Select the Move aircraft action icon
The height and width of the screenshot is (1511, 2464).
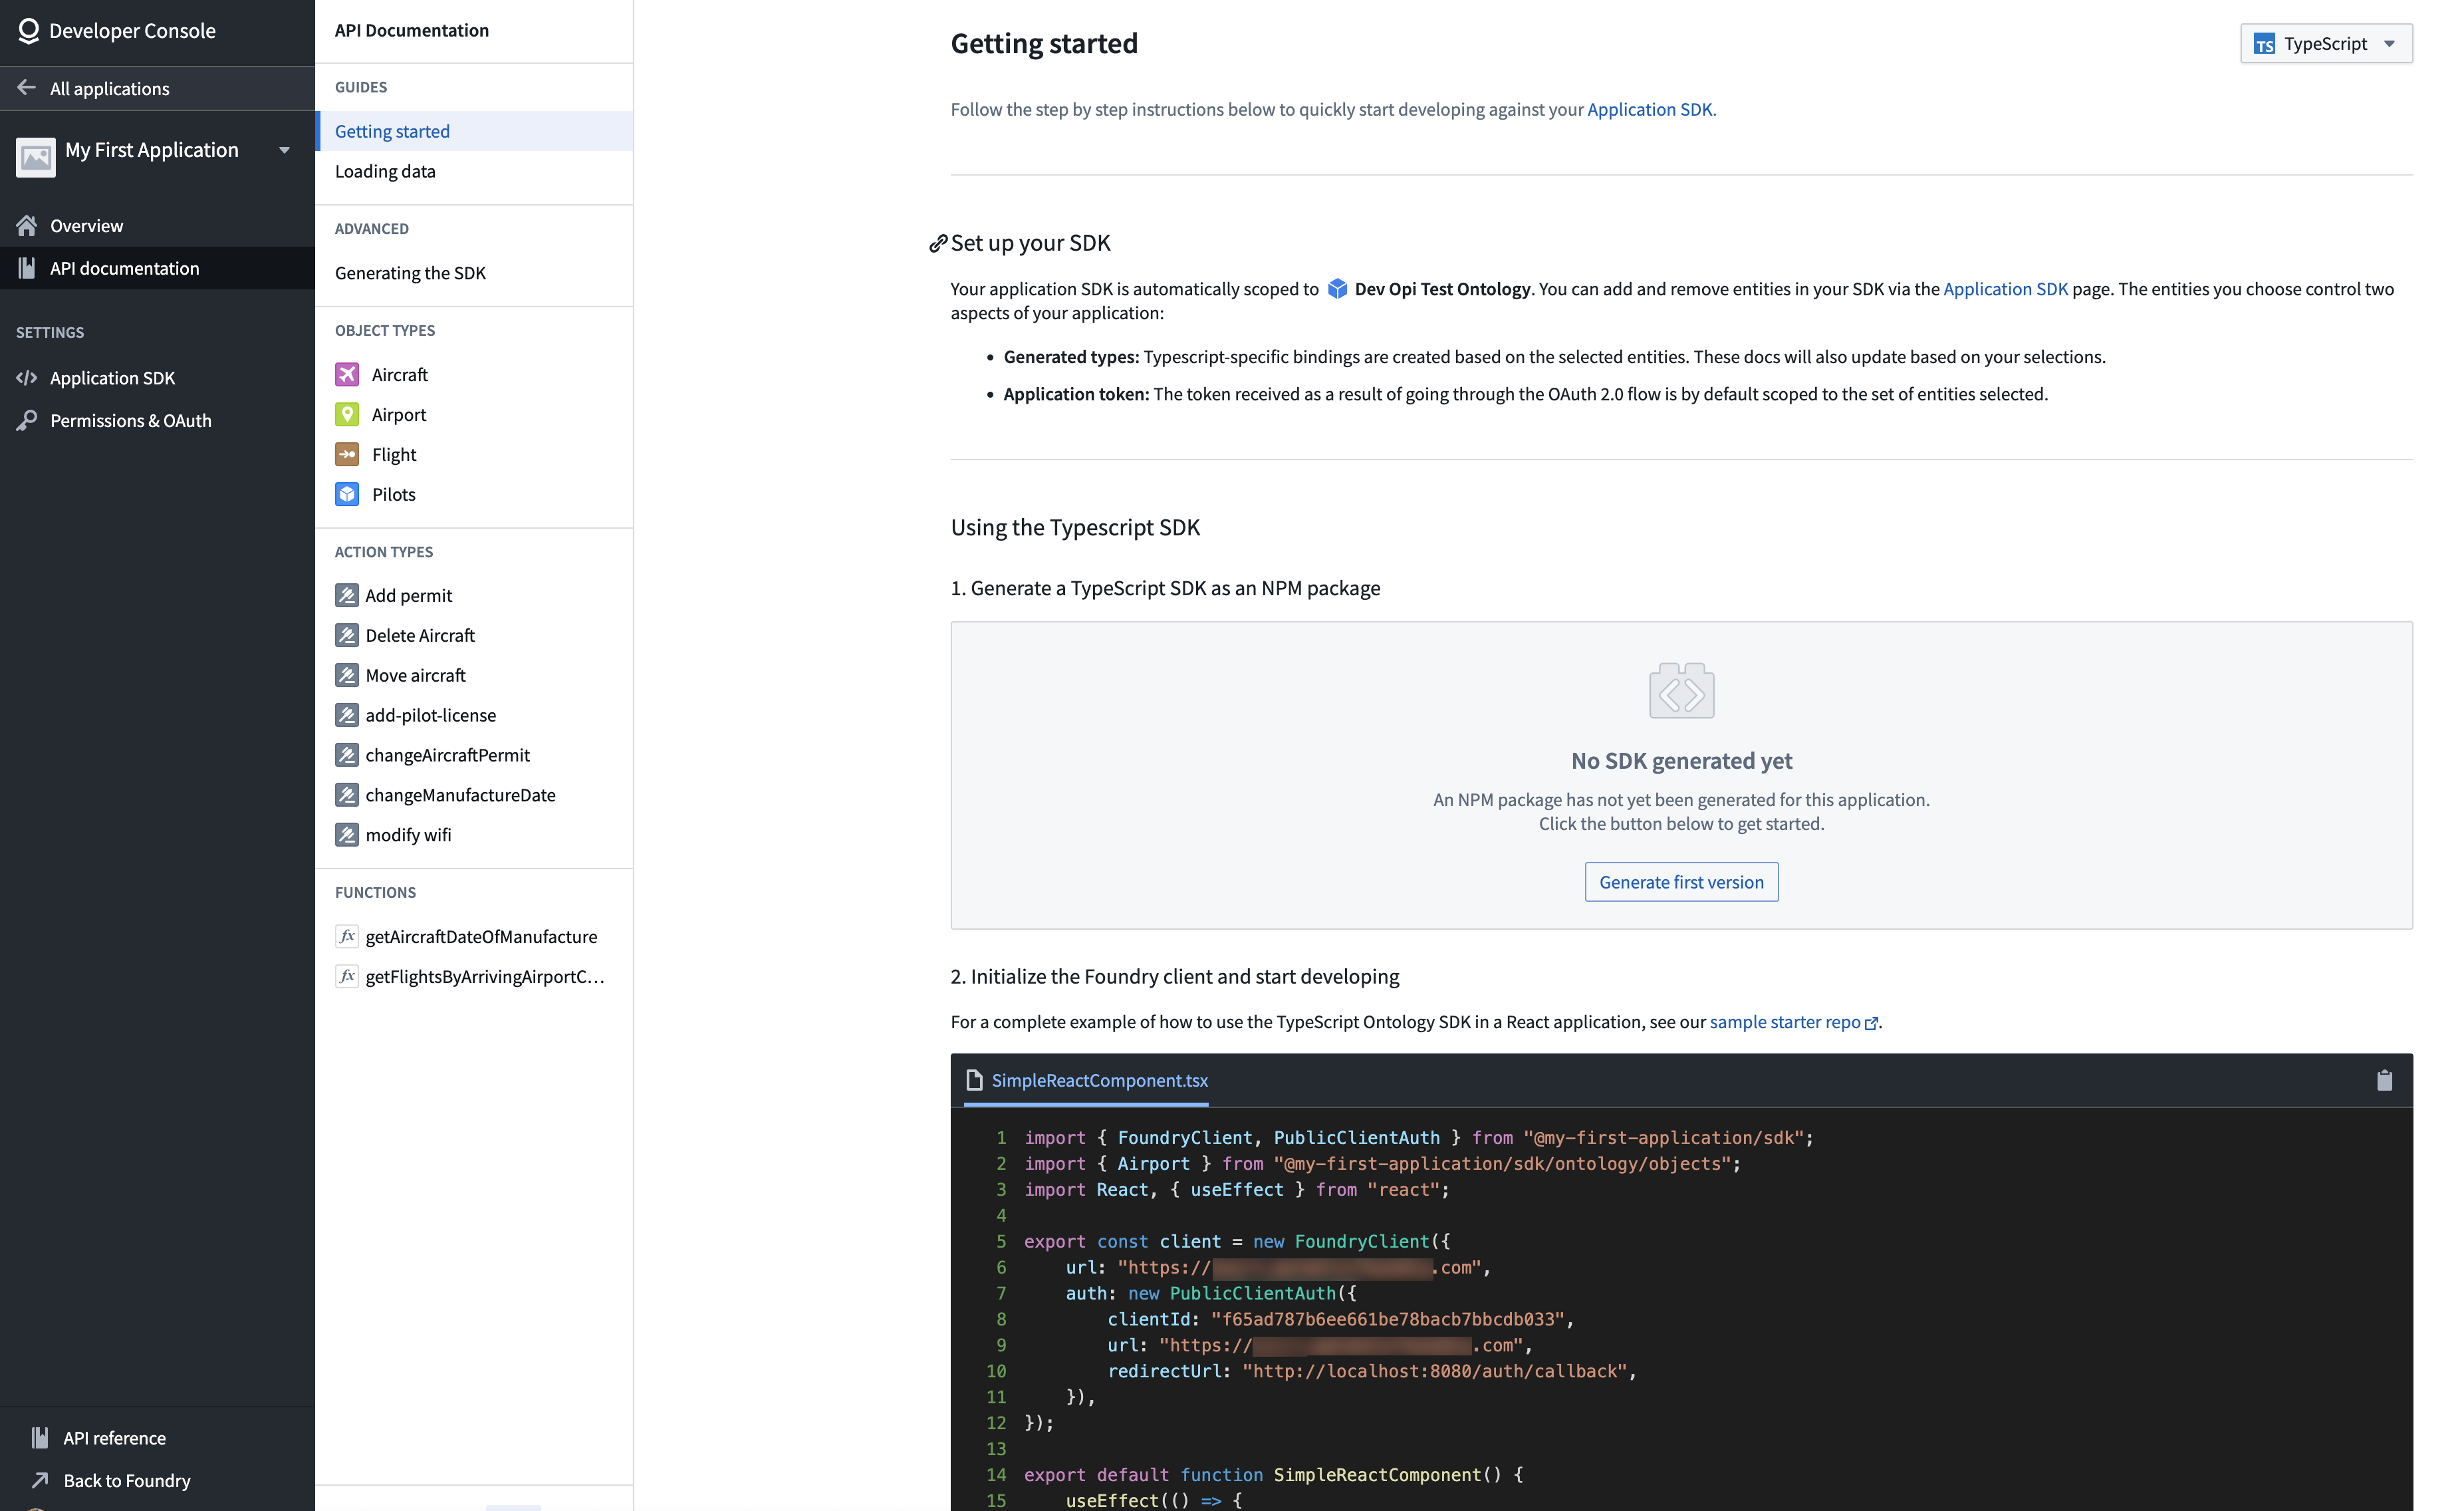pos(346,674)
